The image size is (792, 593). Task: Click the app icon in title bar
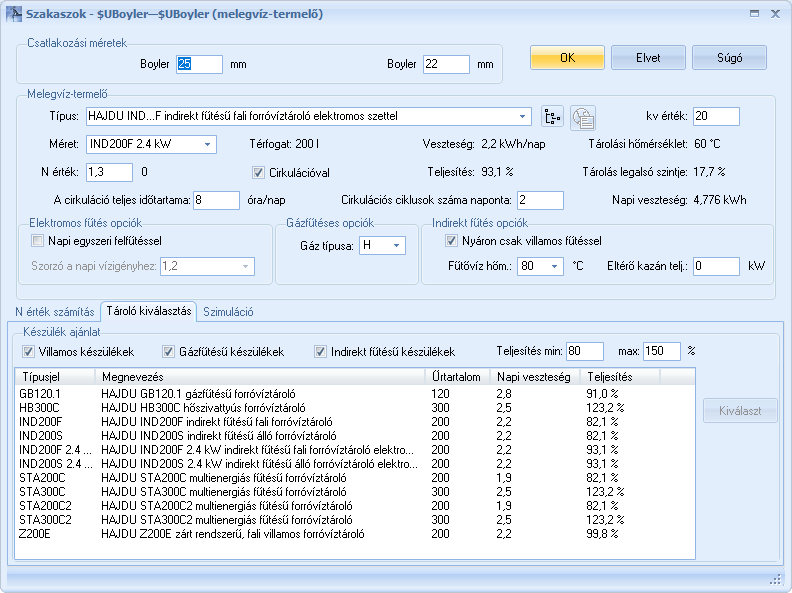coord(14,14)
